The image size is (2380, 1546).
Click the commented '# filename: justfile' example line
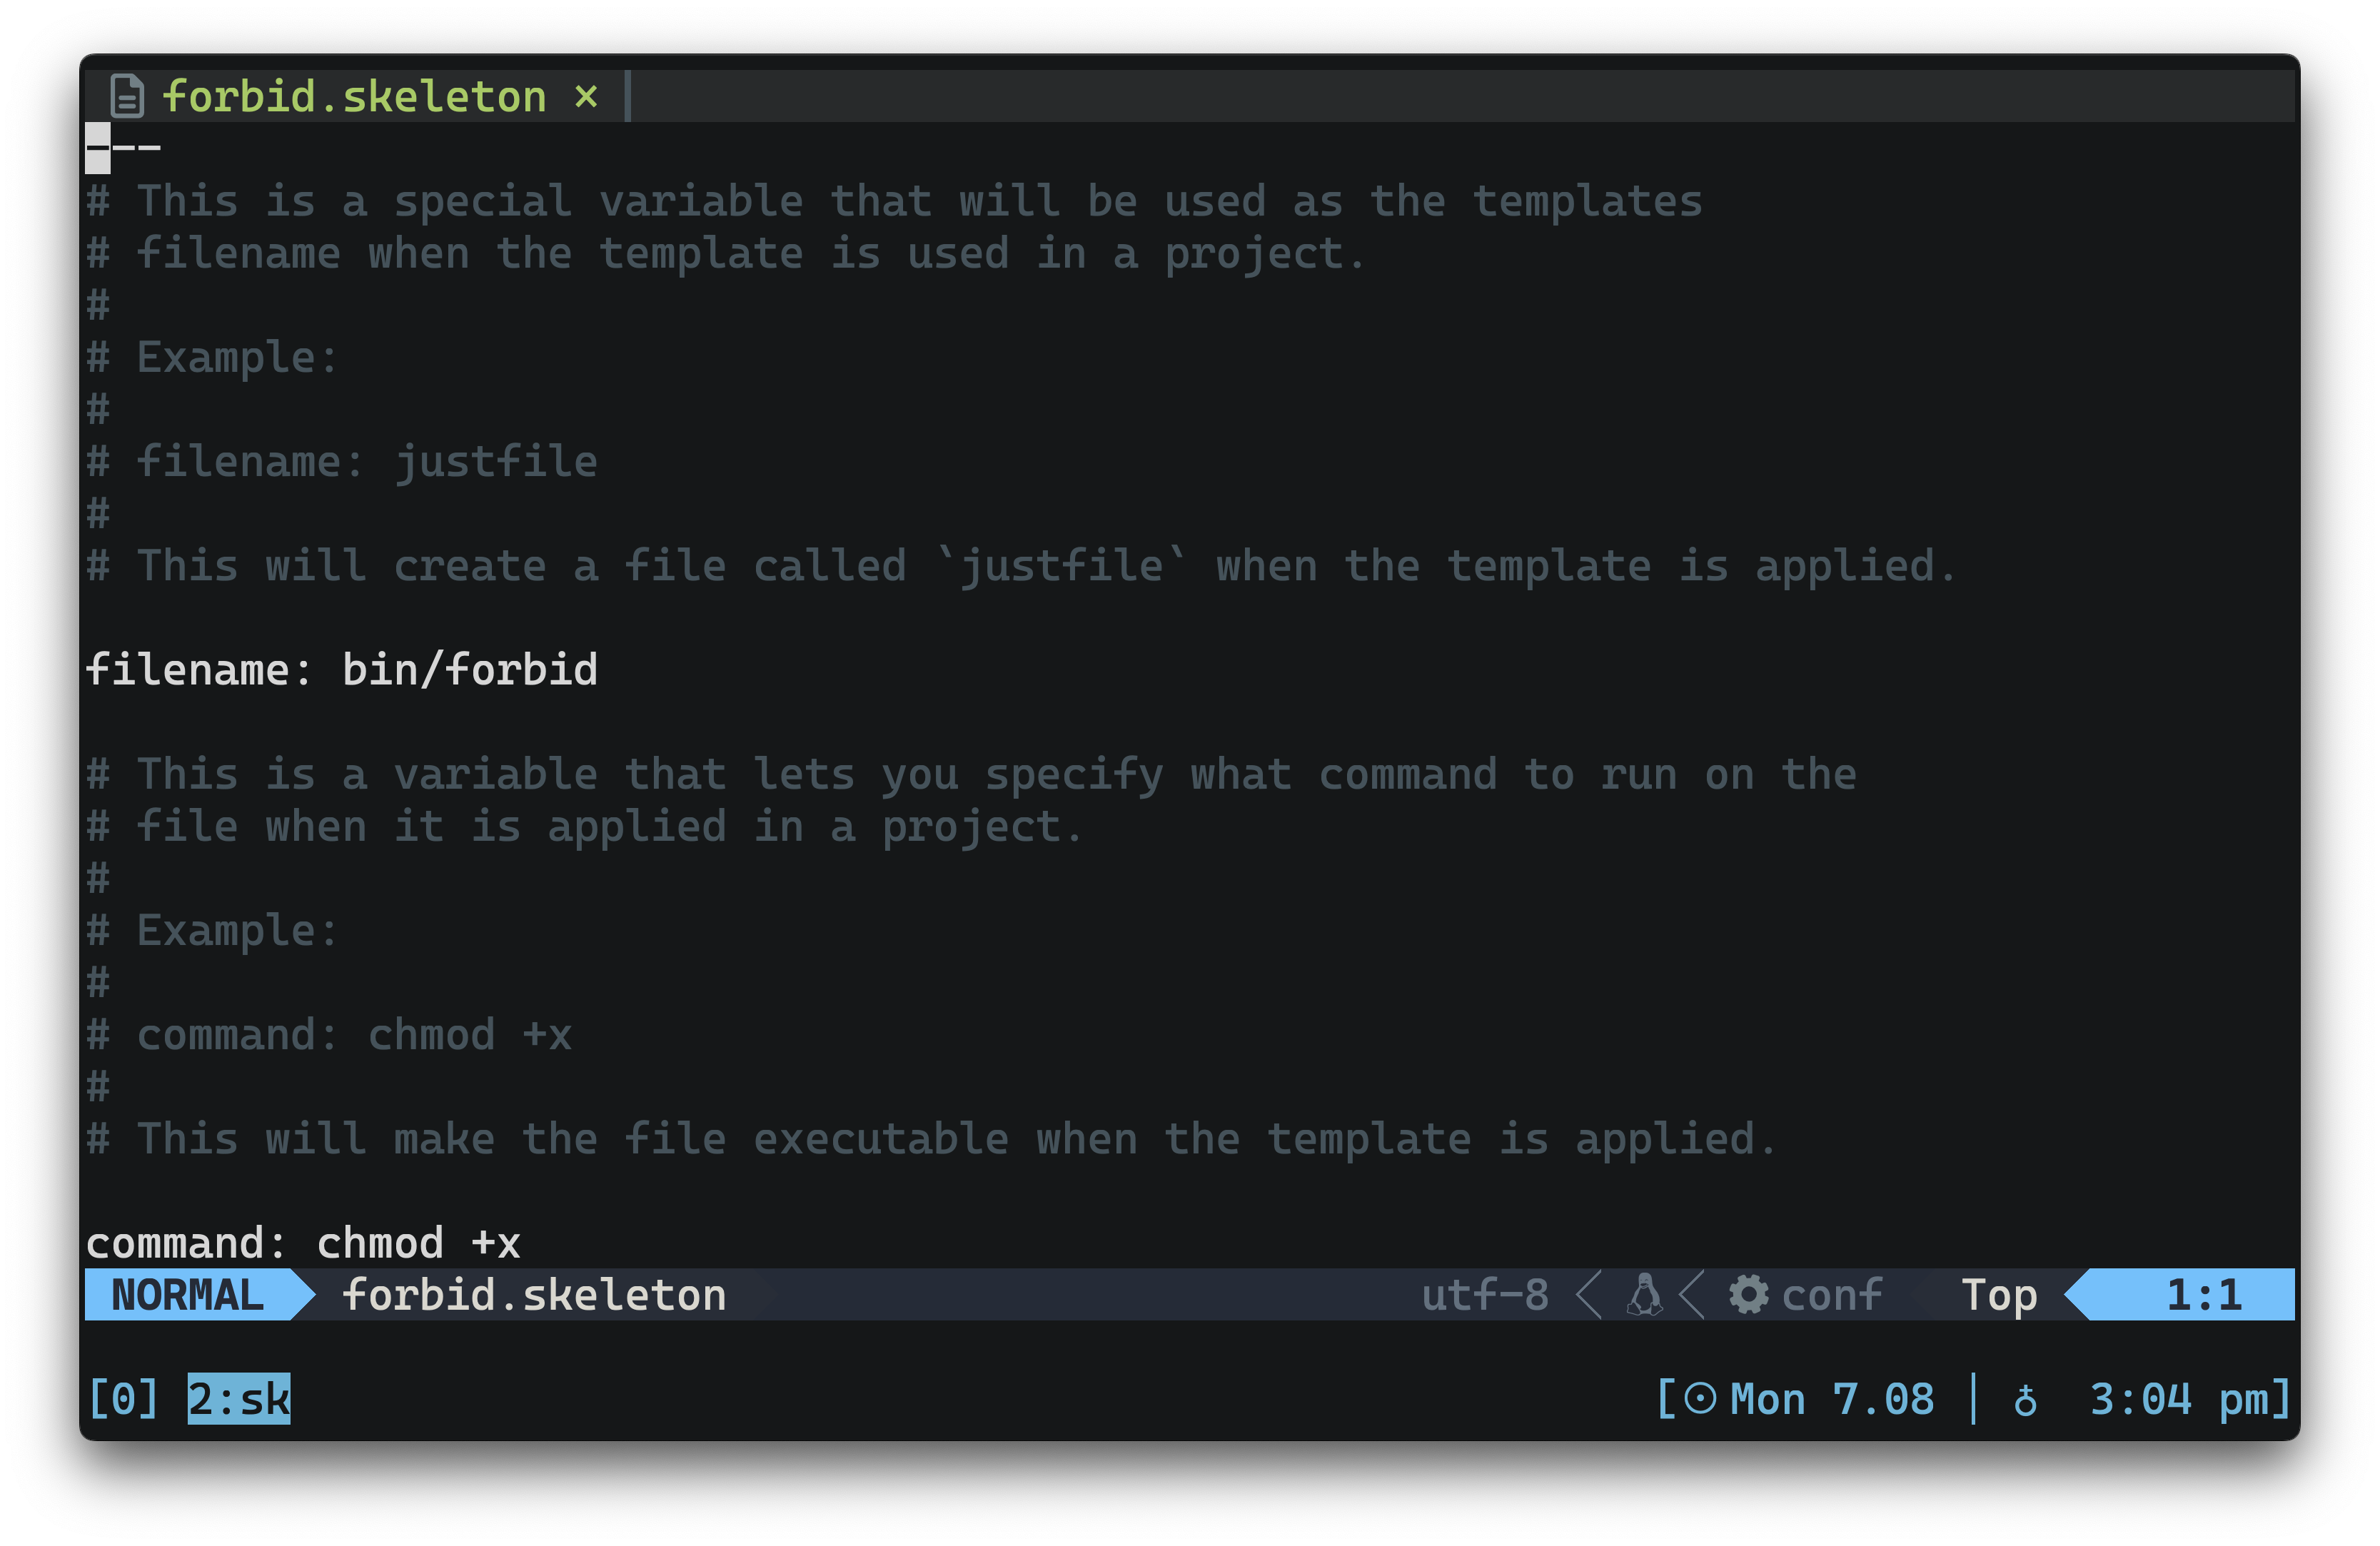(x=342, y=462)
